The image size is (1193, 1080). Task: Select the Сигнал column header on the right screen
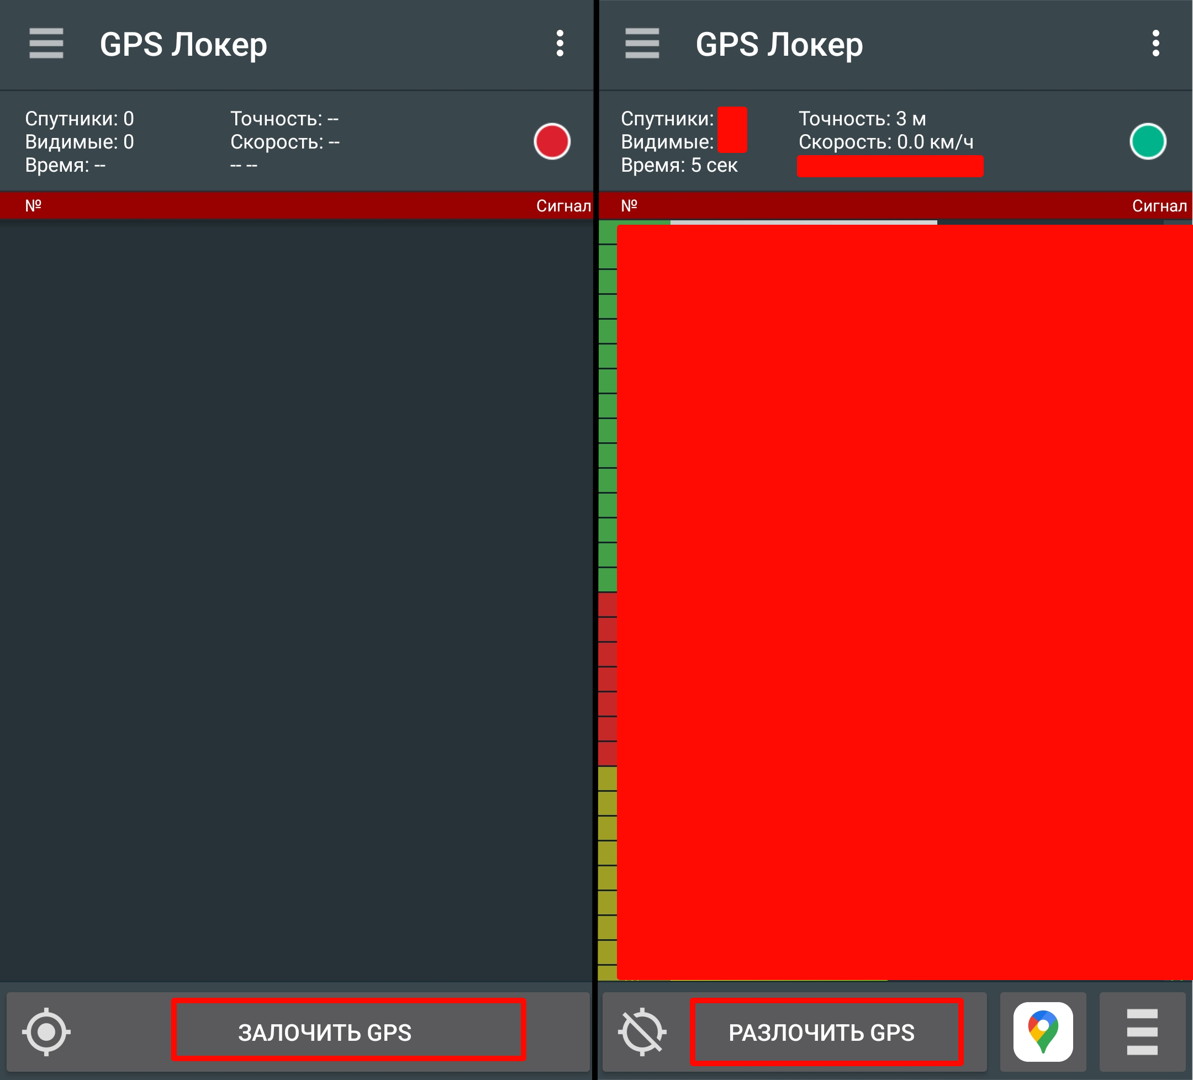pyautogui.click(x=1159, y=206)
